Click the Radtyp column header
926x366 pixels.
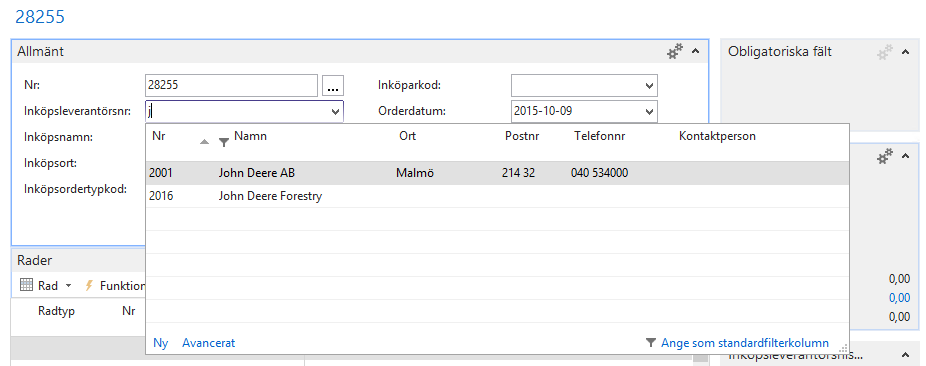[56, 311]
